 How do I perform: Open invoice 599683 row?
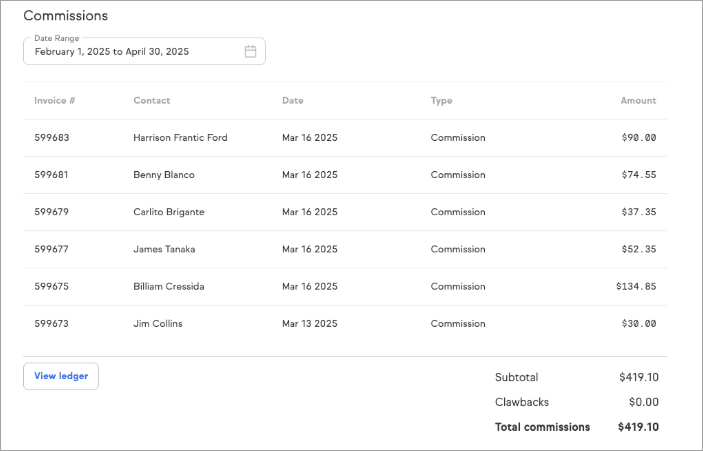point(52,138)
